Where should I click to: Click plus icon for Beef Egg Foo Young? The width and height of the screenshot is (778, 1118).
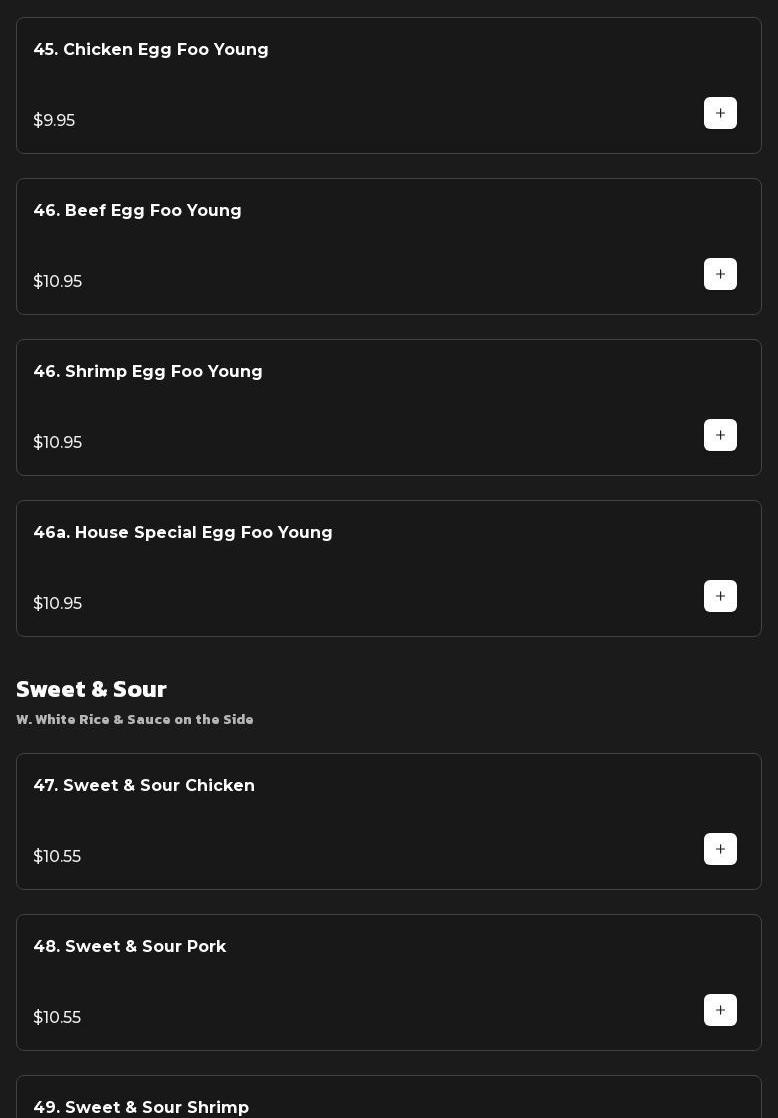pyautogui.click(x=720, y=274)
